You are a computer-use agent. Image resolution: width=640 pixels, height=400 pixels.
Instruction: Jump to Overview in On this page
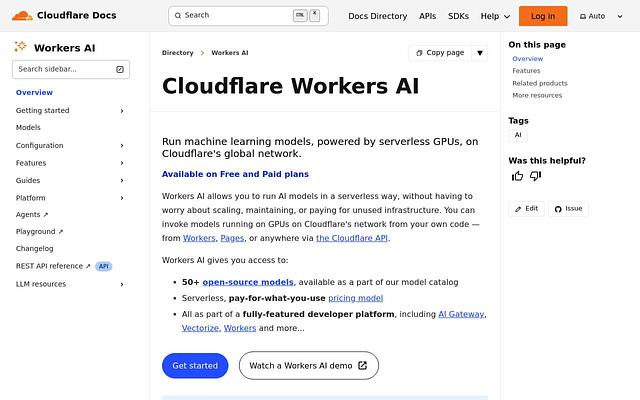point(527,59)
